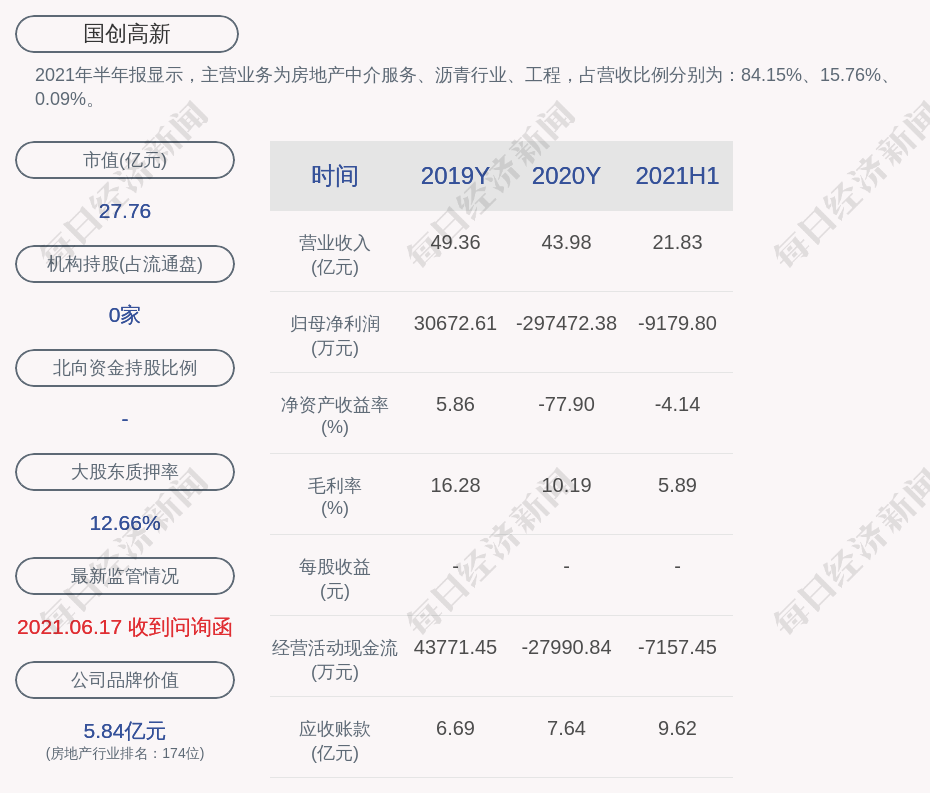Select the 30672.61 net profit cell
930x793 pixels.
tap(455, 323)
